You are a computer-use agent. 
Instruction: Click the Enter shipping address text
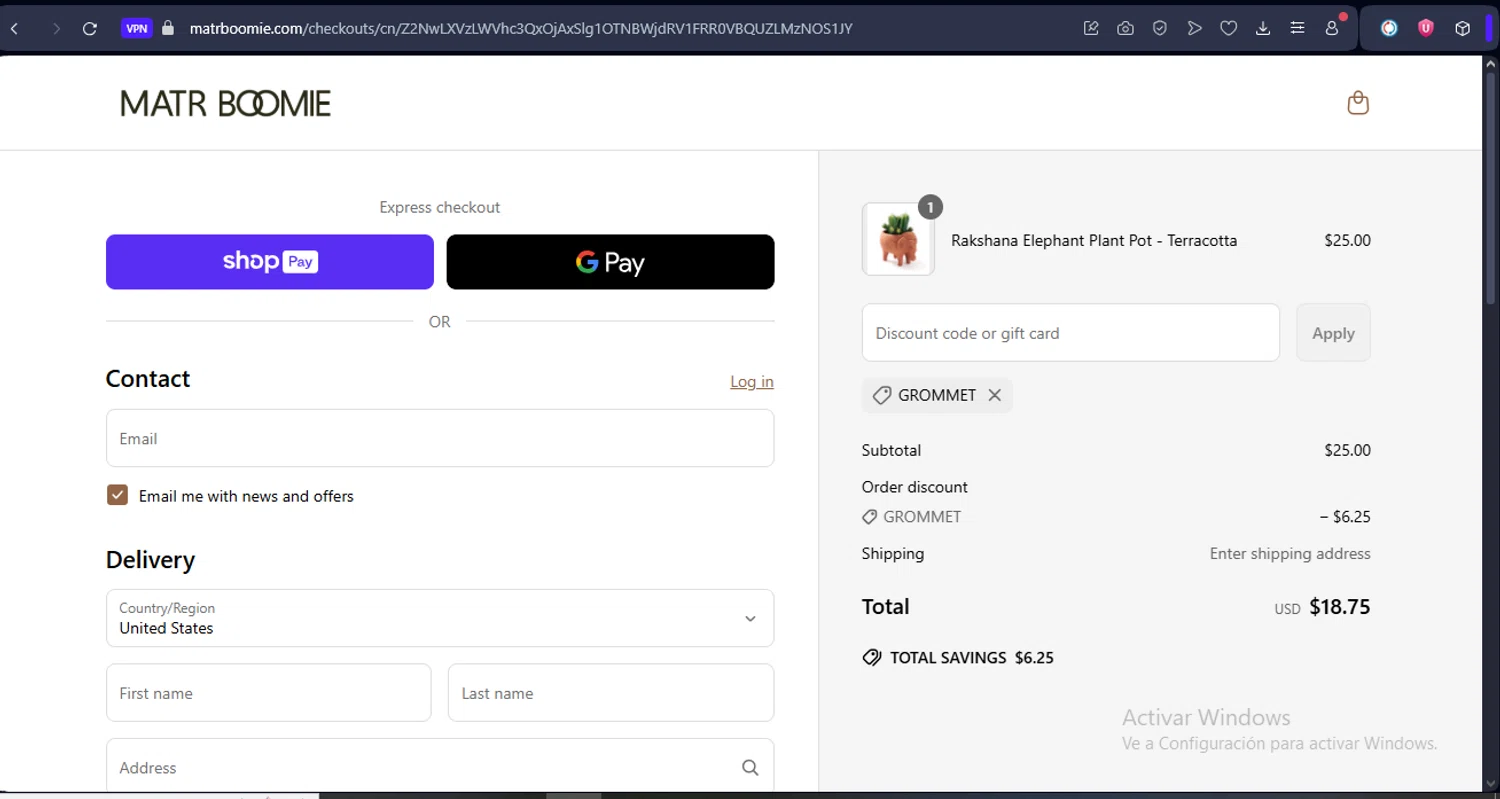click(x=1290, y=553)
